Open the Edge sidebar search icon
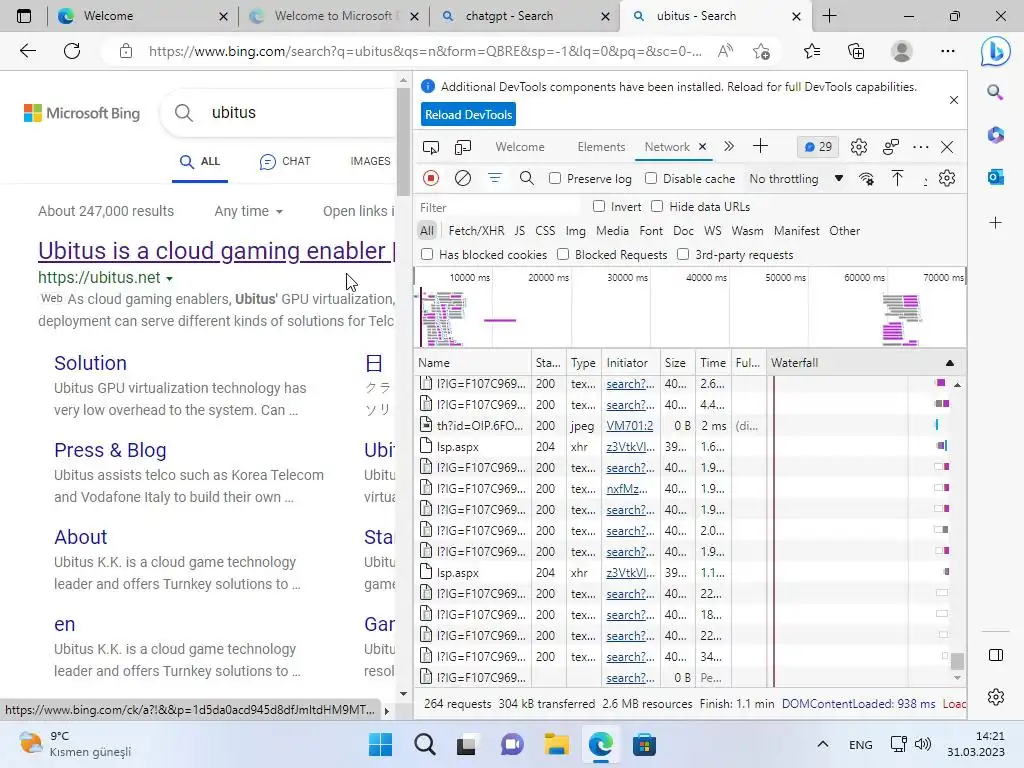 (995, 92)
